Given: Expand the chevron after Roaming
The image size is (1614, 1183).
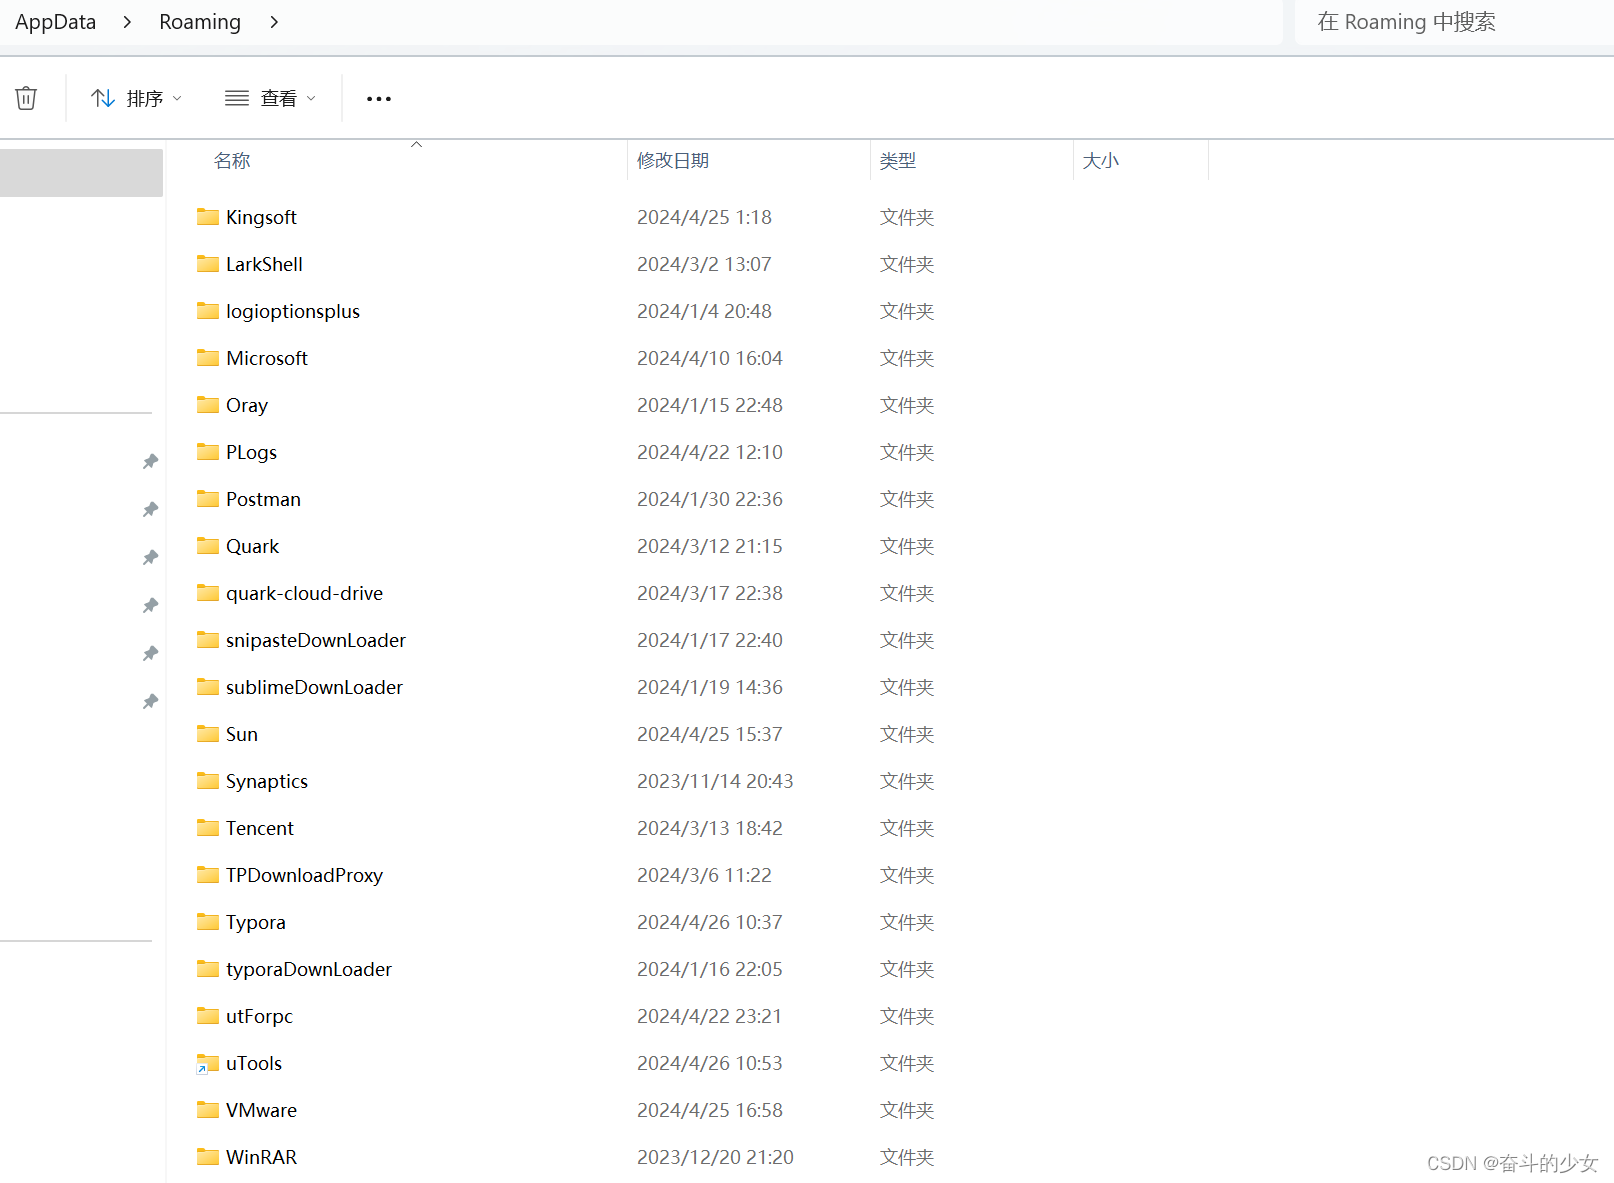Looking at the screenshot, I should [274, 22].
